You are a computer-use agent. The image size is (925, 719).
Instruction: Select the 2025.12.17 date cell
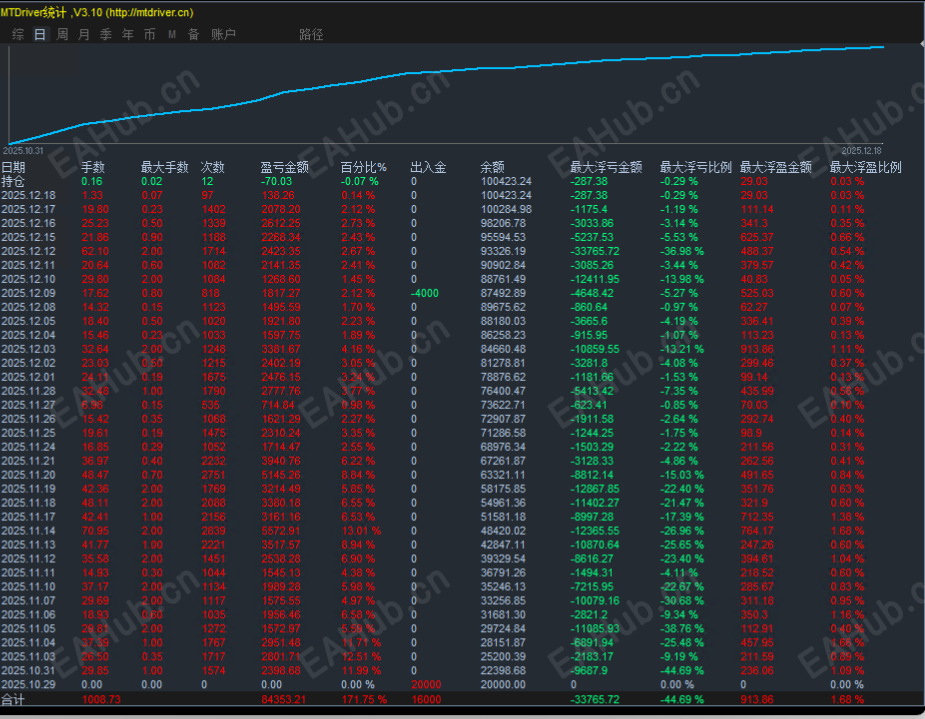point(28,209)
